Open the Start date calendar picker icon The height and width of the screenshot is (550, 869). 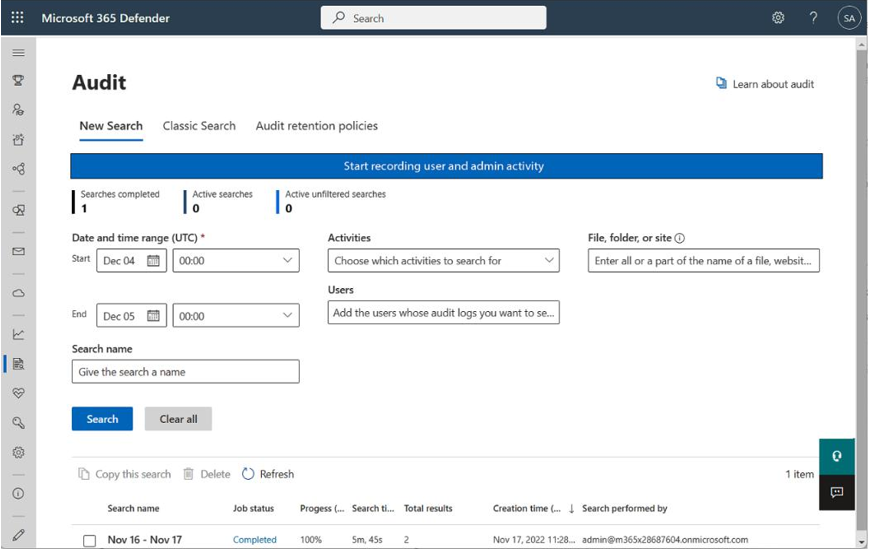(153, 261)
